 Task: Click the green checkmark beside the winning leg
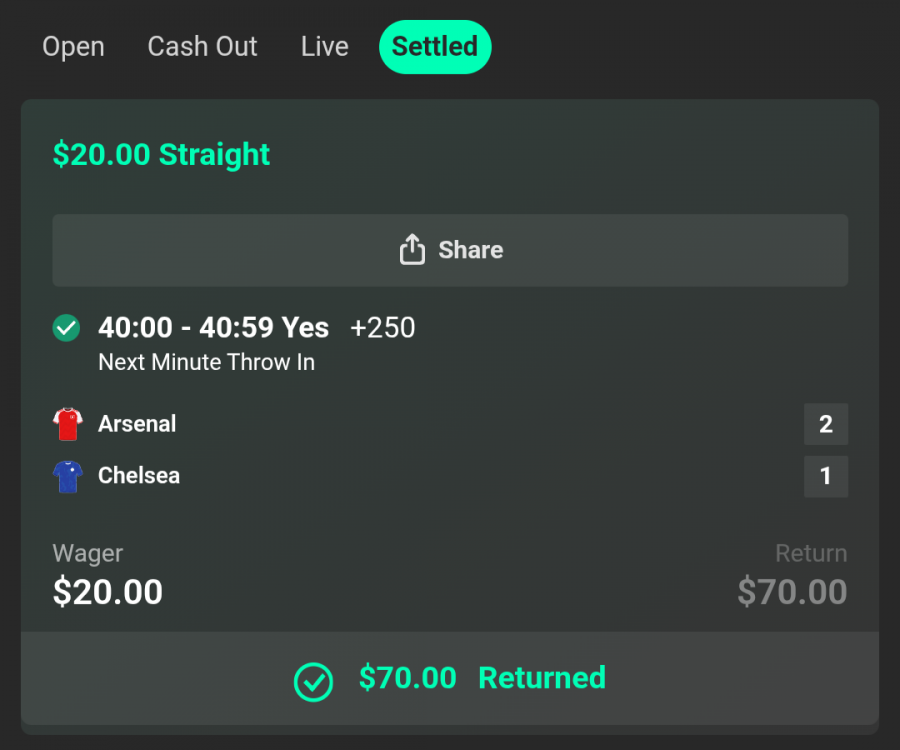tap(65, 327)
